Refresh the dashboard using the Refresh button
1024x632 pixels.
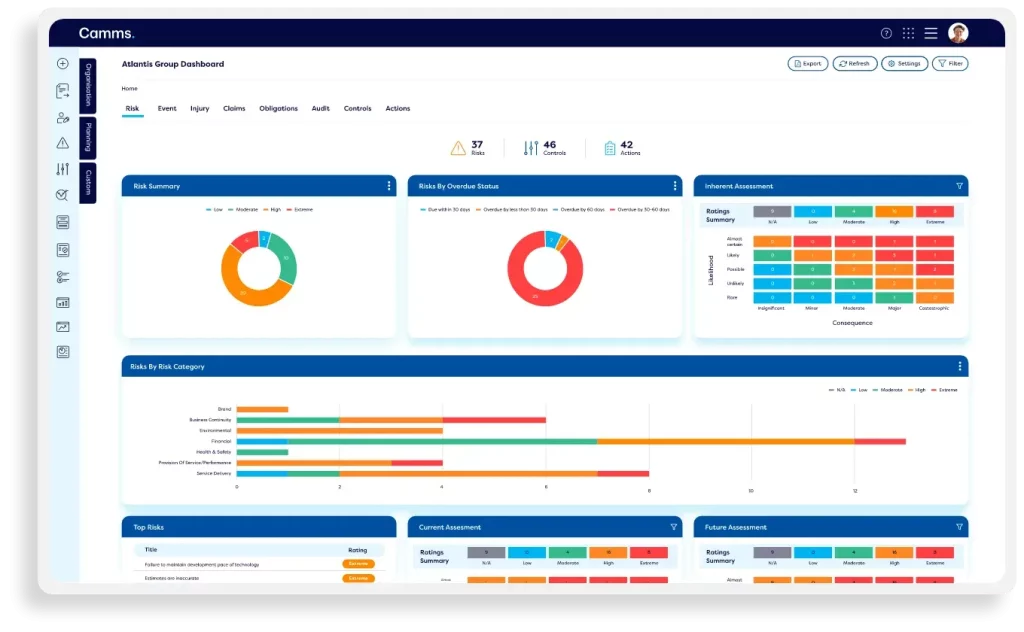[x=855, y=63]
